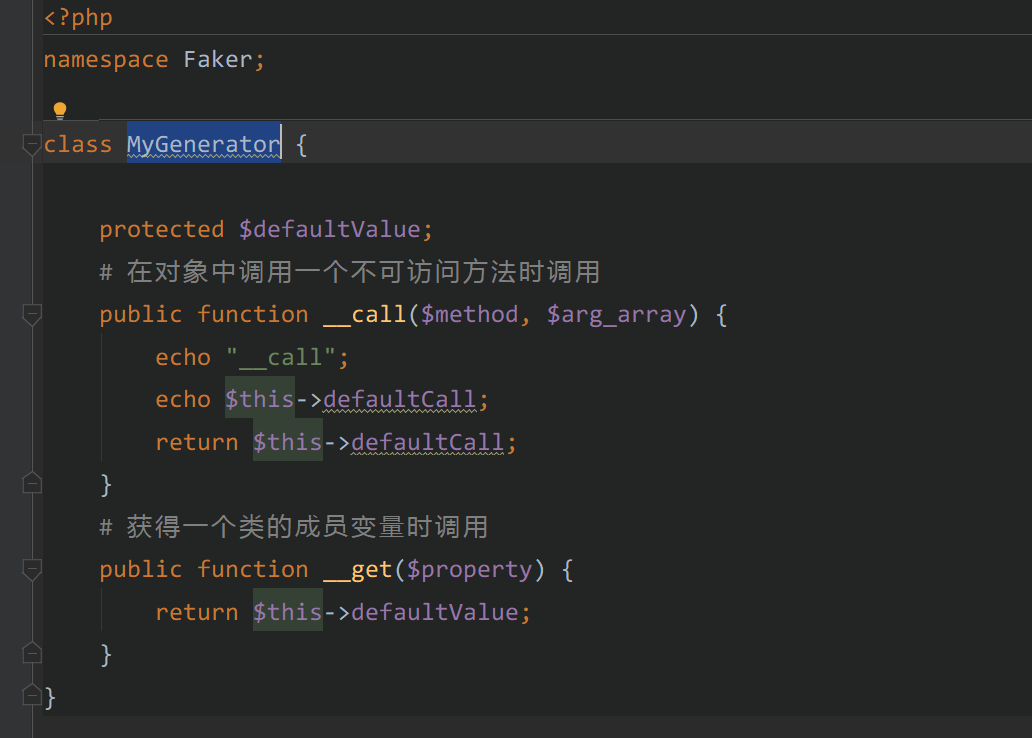
Task: Click the $method parameter
Action: (469, 314)
